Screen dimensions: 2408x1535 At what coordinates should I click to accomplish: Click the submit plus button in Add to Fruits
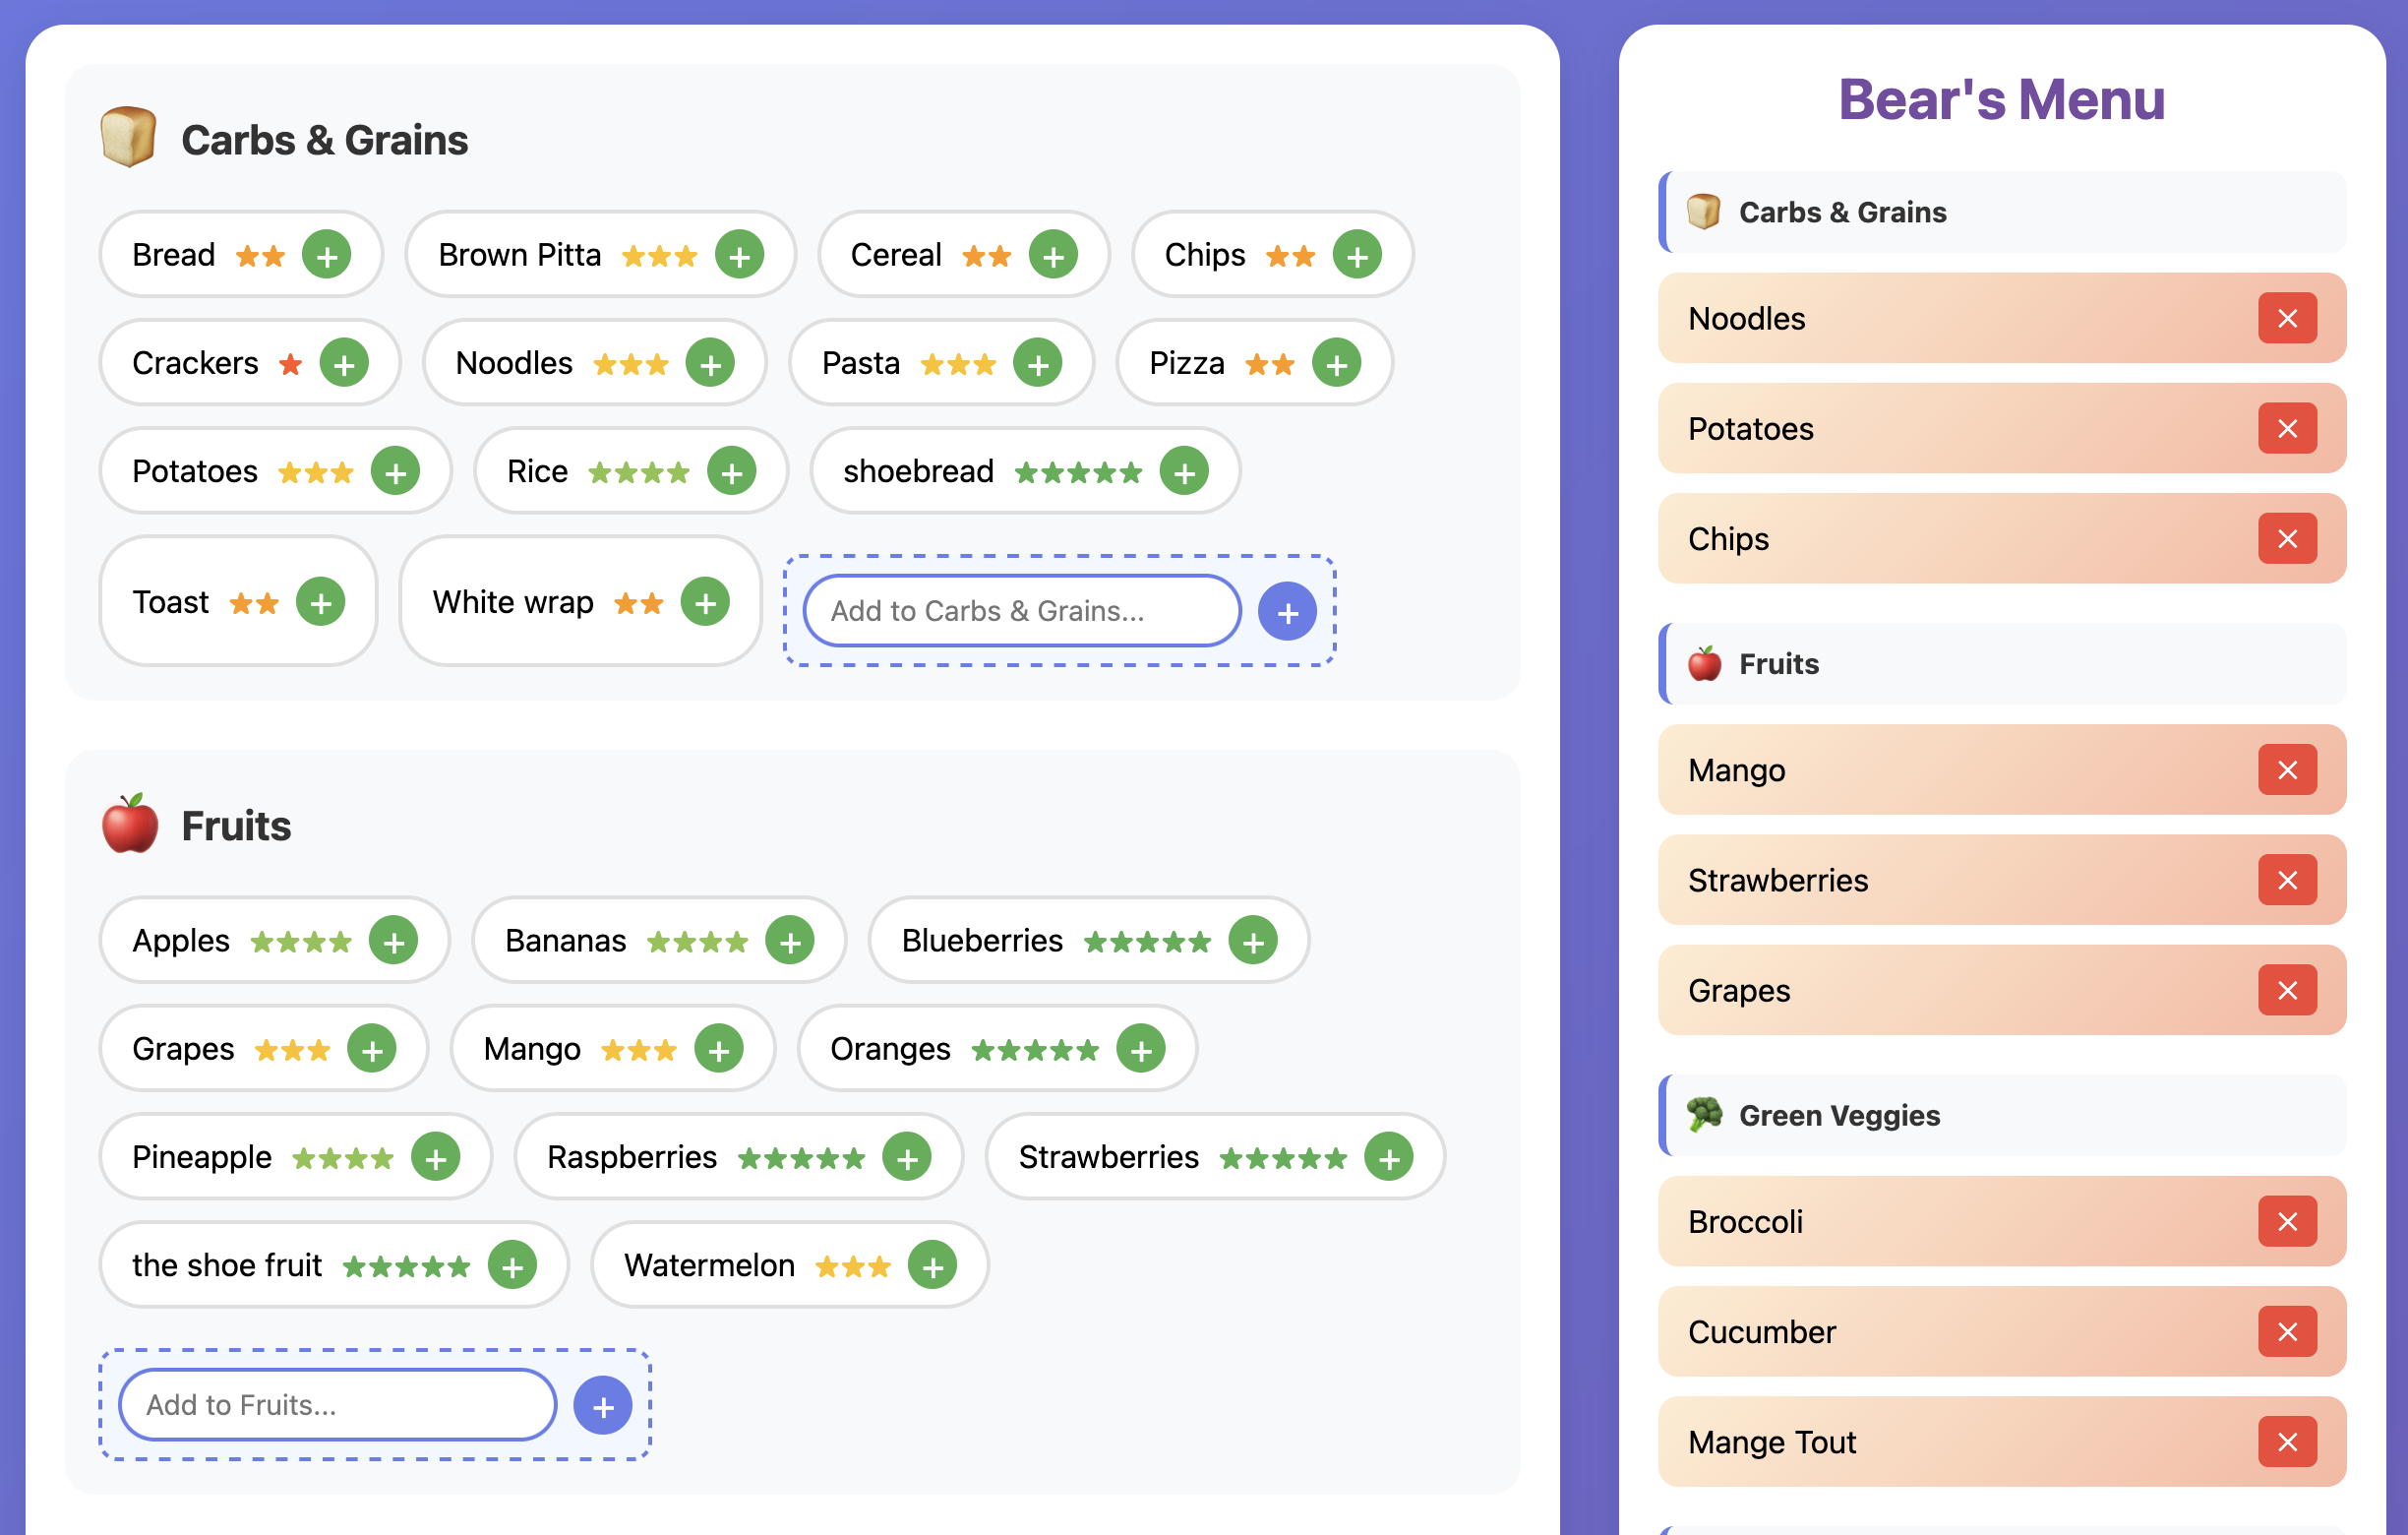click(601, 1404)
